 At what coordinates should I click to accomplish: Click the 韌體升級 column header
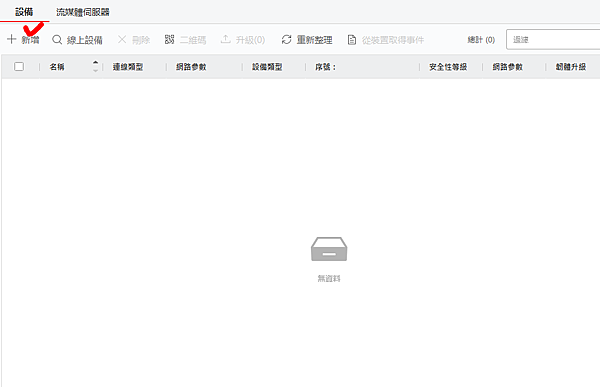571,67
